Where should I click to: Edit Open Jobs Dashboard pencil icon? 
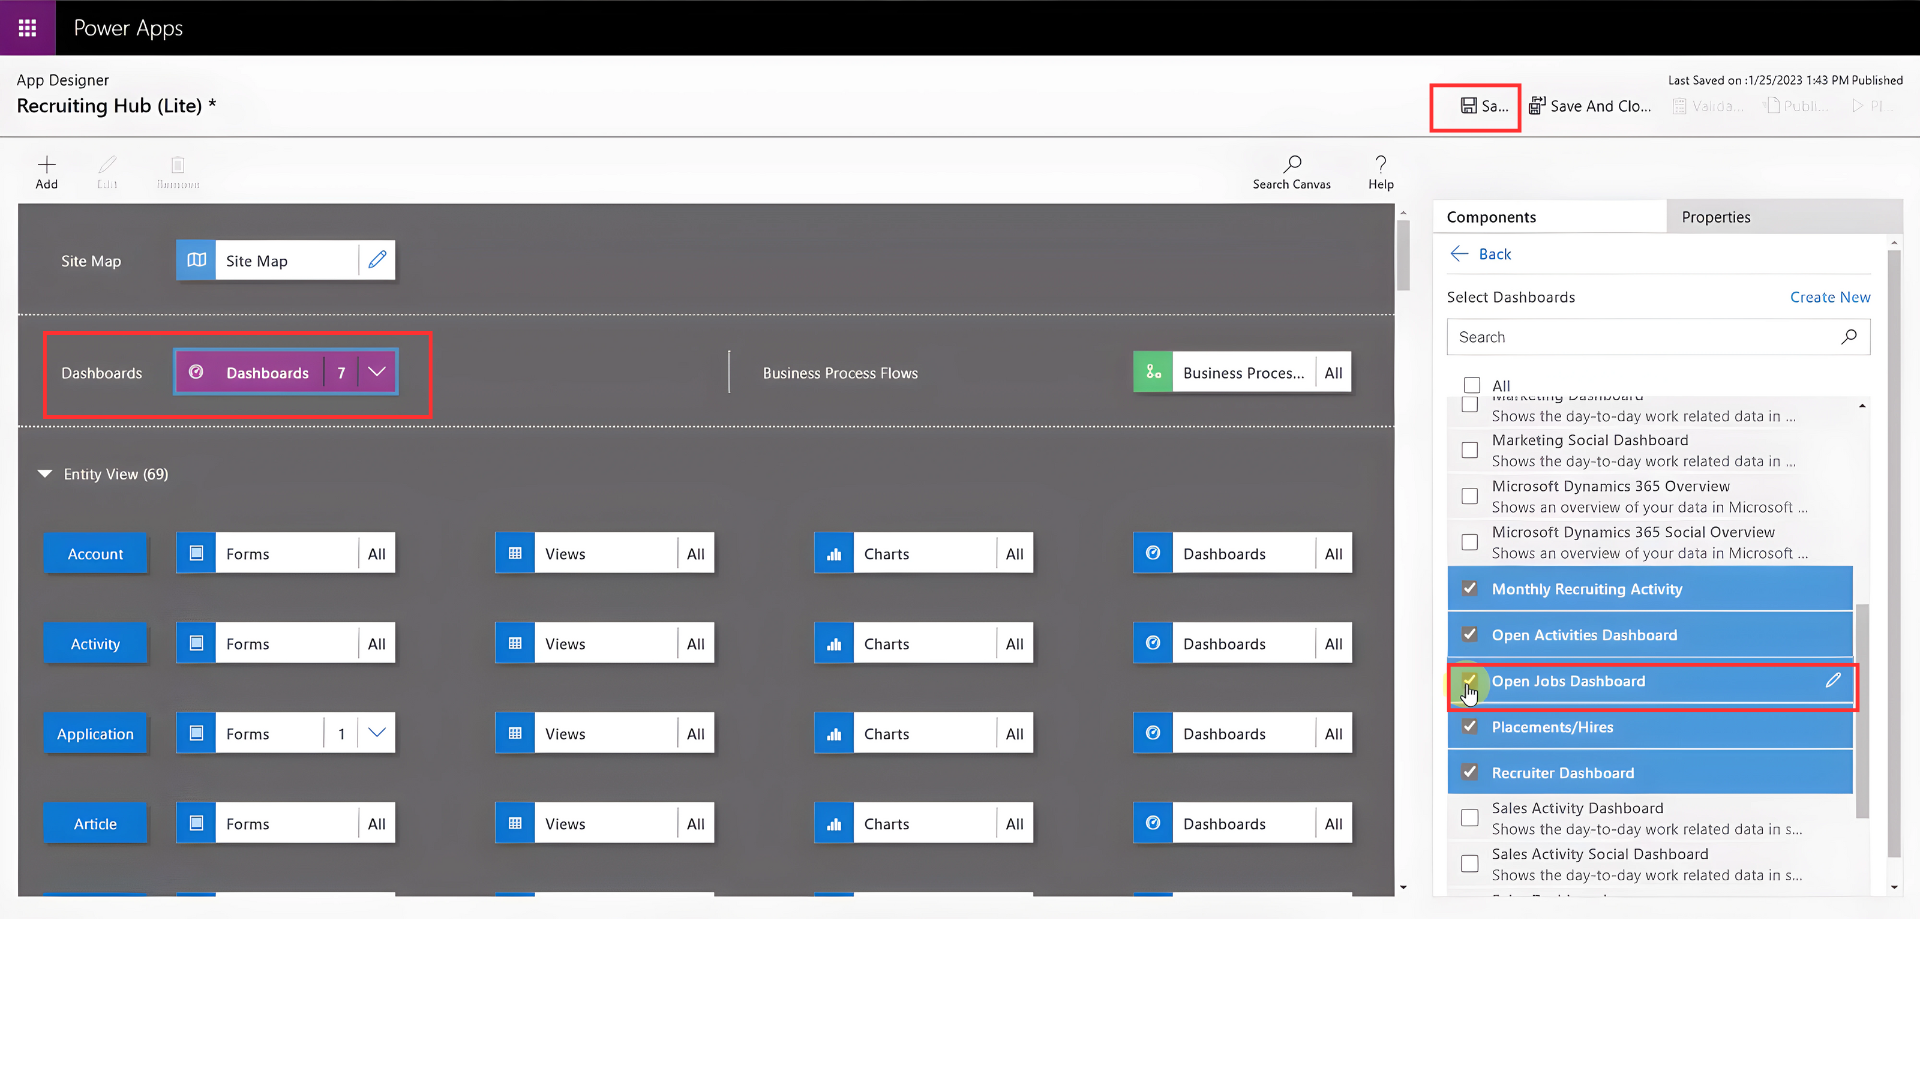click(x=1833, y=680)
